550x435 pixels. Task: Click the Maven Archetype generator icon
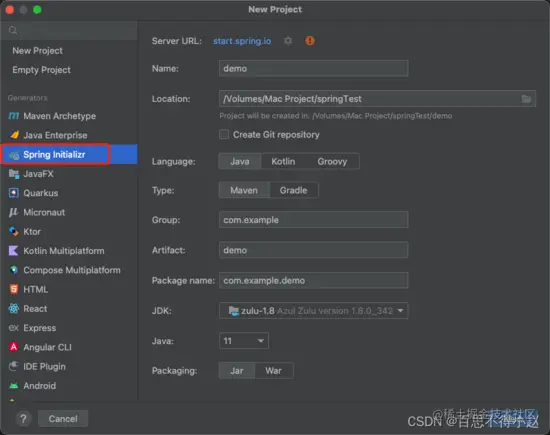[x=14, y=116]
